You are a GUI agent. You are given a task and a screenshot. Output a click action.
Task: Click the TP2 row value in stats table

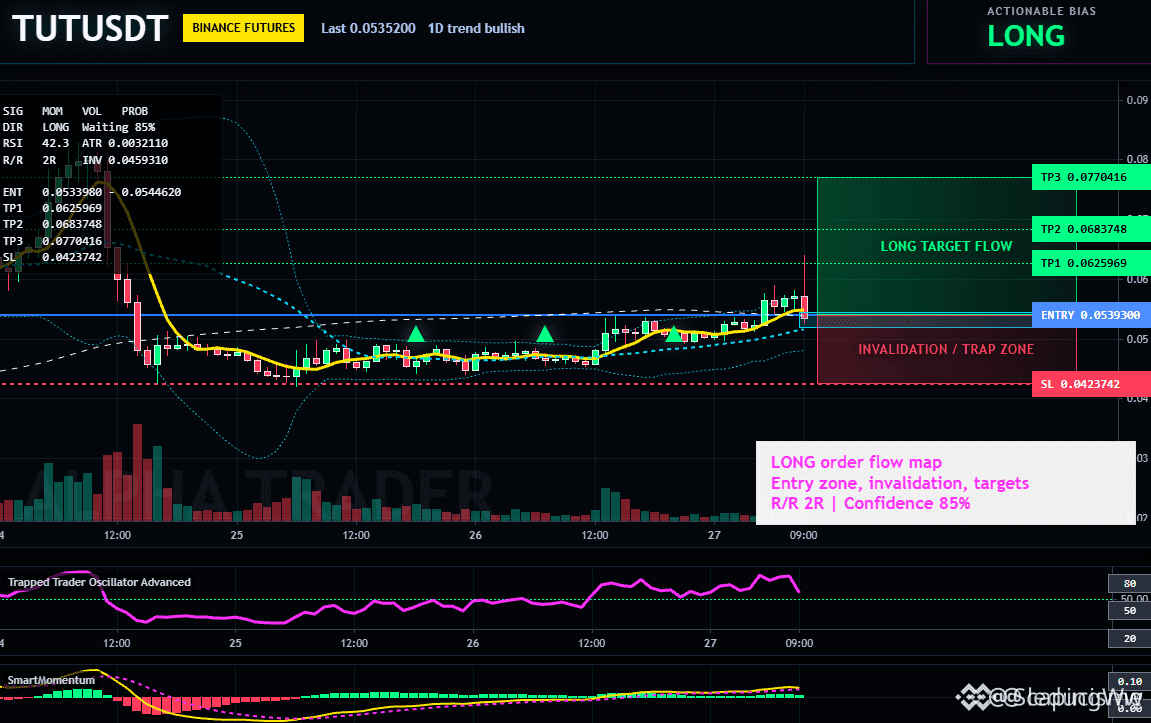[x=72, y=225]
